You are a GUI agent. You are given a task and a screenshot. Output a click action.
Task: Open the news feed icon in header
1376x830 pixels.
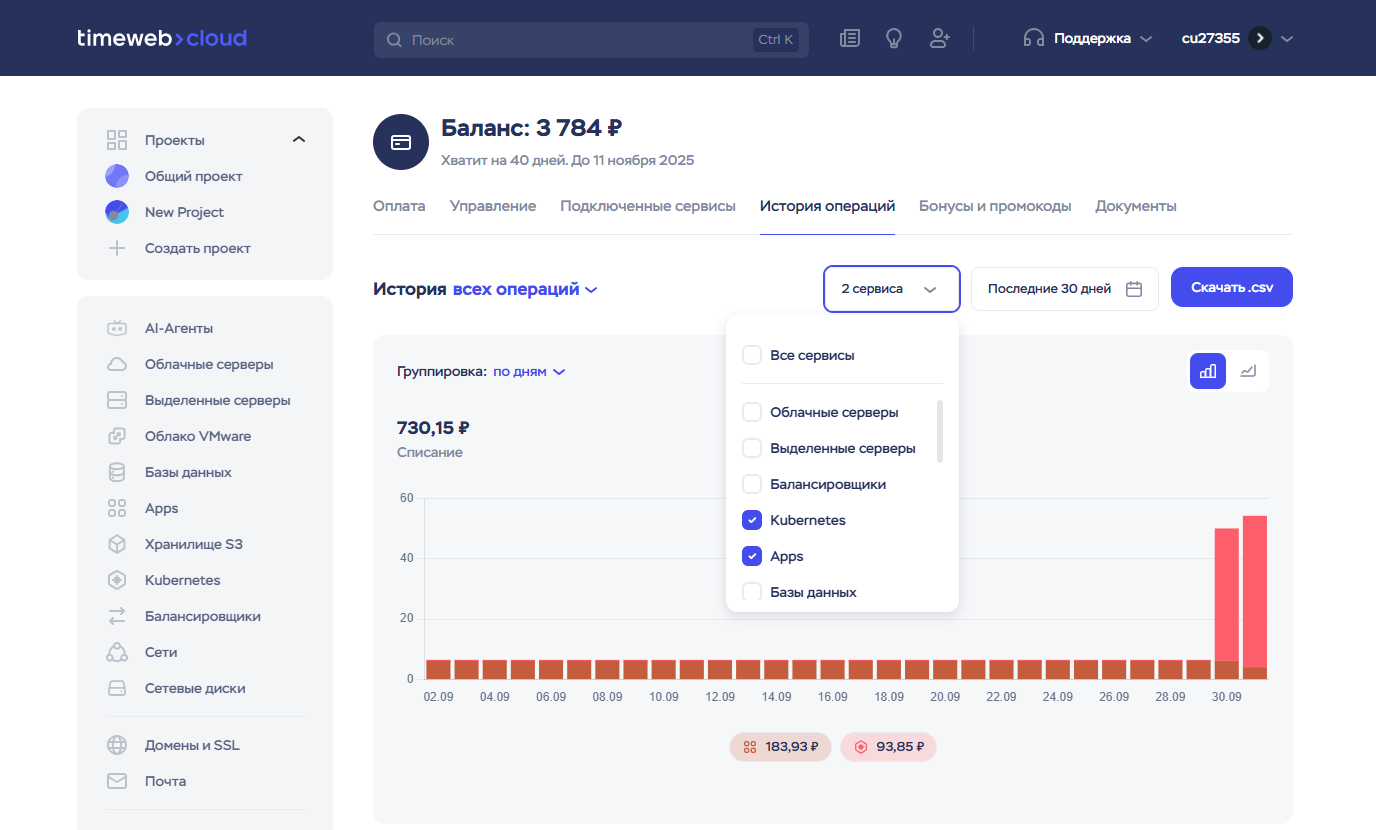(x=849, y=39)
